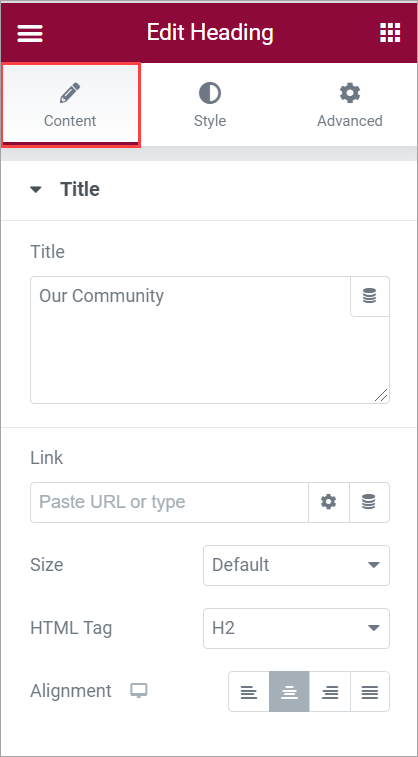Open the Size dropdown
The image size is (418, 757).
pos(296,565)
